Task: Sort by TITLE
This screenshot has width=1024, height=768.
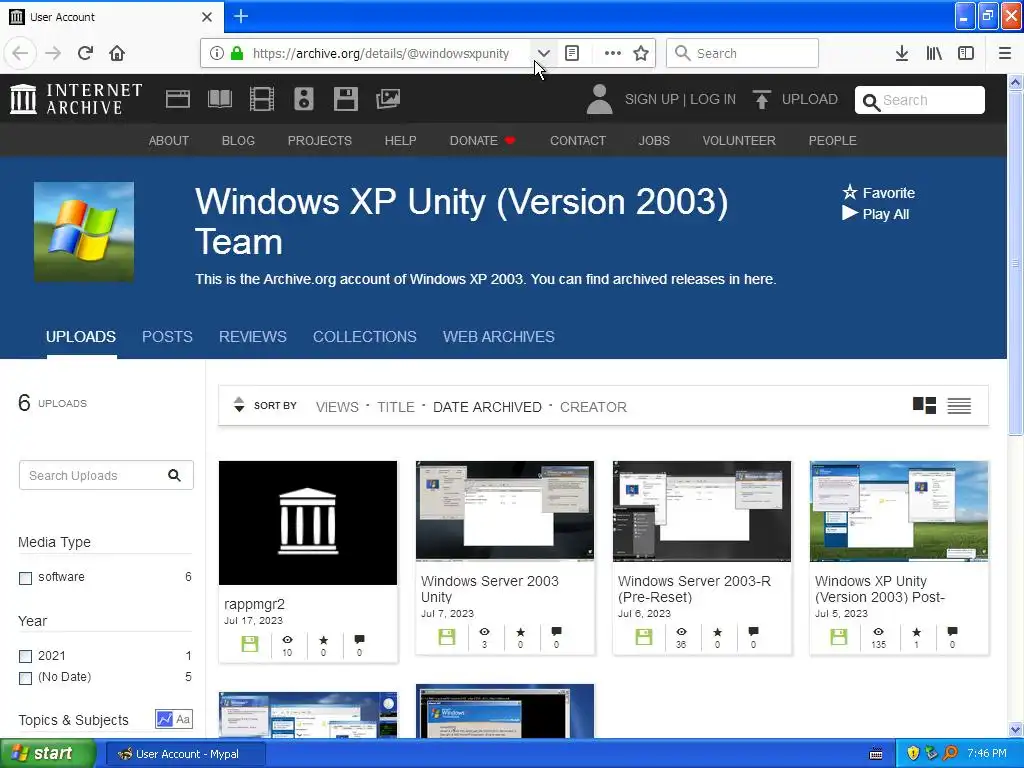Action: point(396,407)
